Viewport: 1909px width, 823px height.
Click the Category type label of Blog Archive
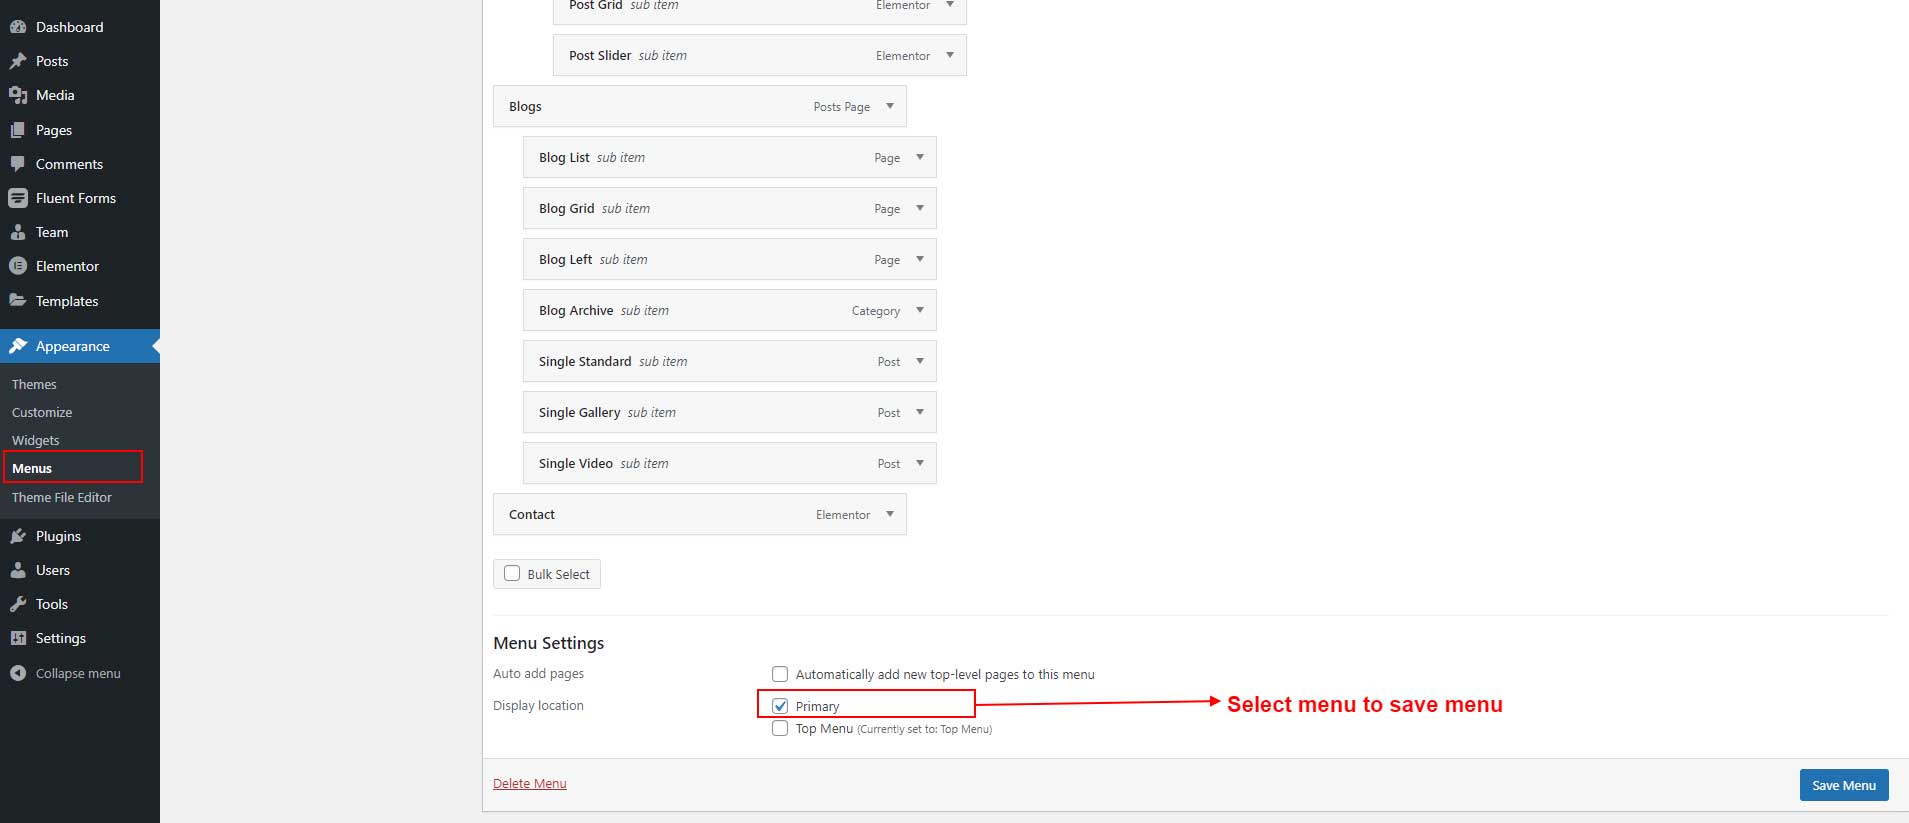pos(876,311)
